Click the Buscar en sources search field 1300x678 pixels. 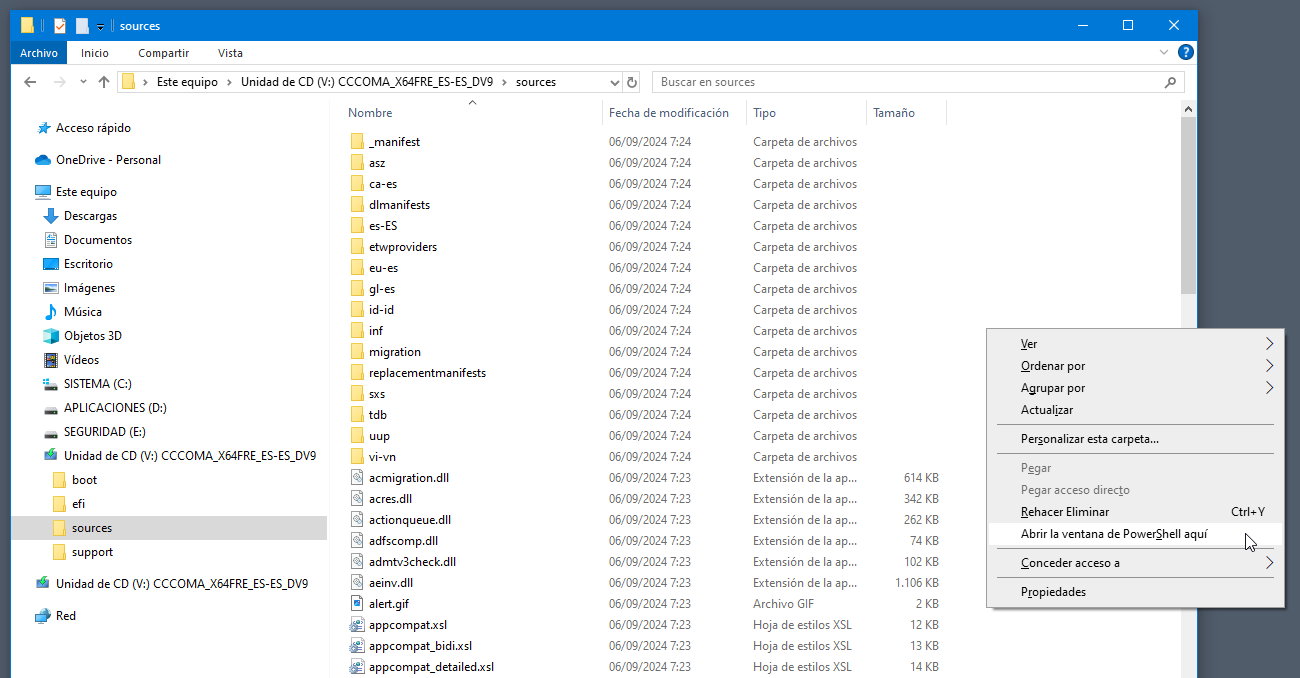click(905, 82)
